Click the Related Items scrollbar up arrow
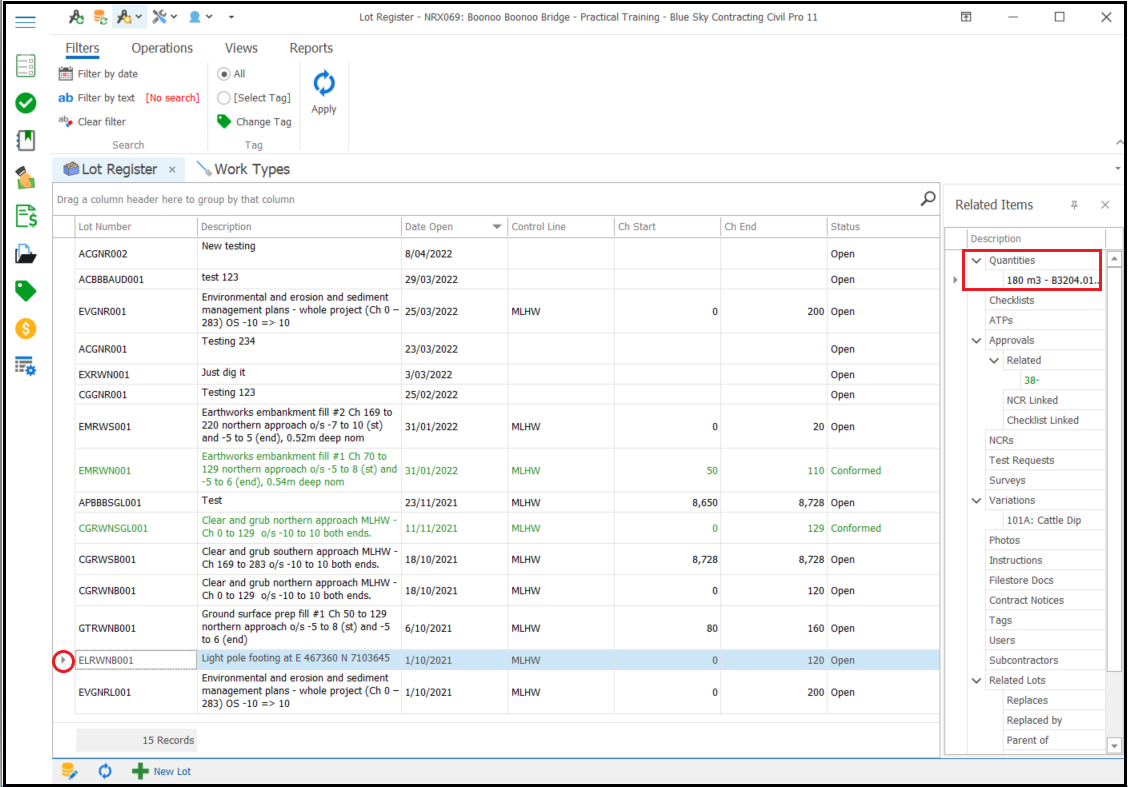This screenshot has height=787, width=1128. coord(1114,259)
